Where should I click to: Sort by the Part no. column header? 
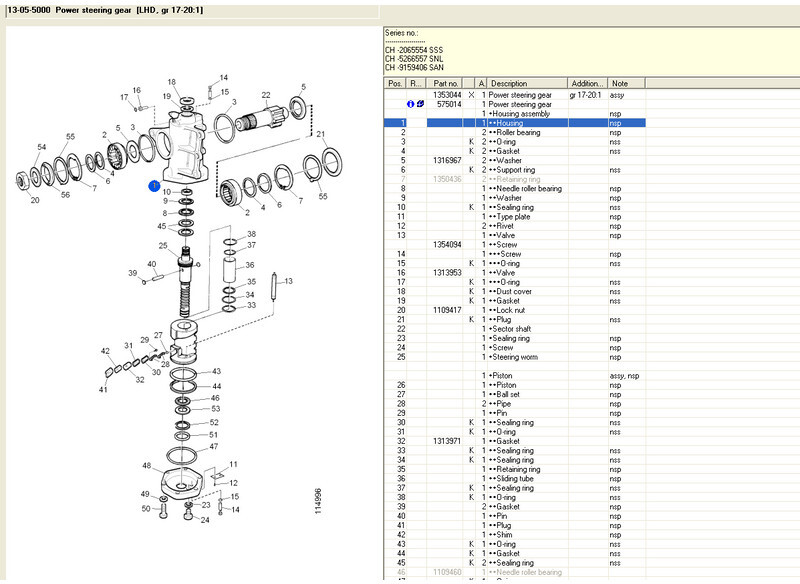446,84
